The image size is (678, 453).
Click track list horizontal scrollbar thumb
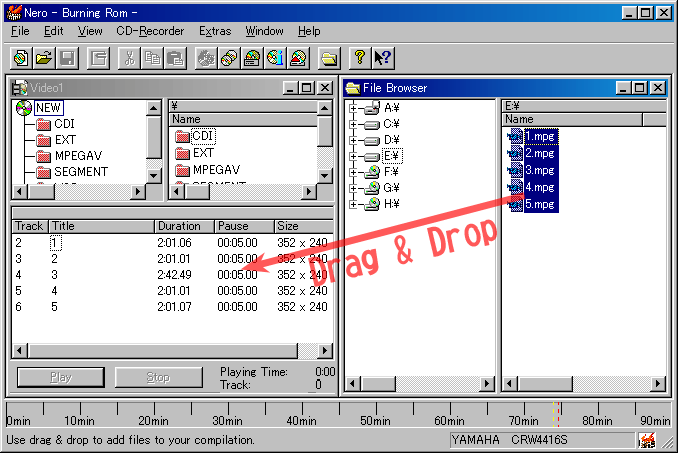pos(163,351)
